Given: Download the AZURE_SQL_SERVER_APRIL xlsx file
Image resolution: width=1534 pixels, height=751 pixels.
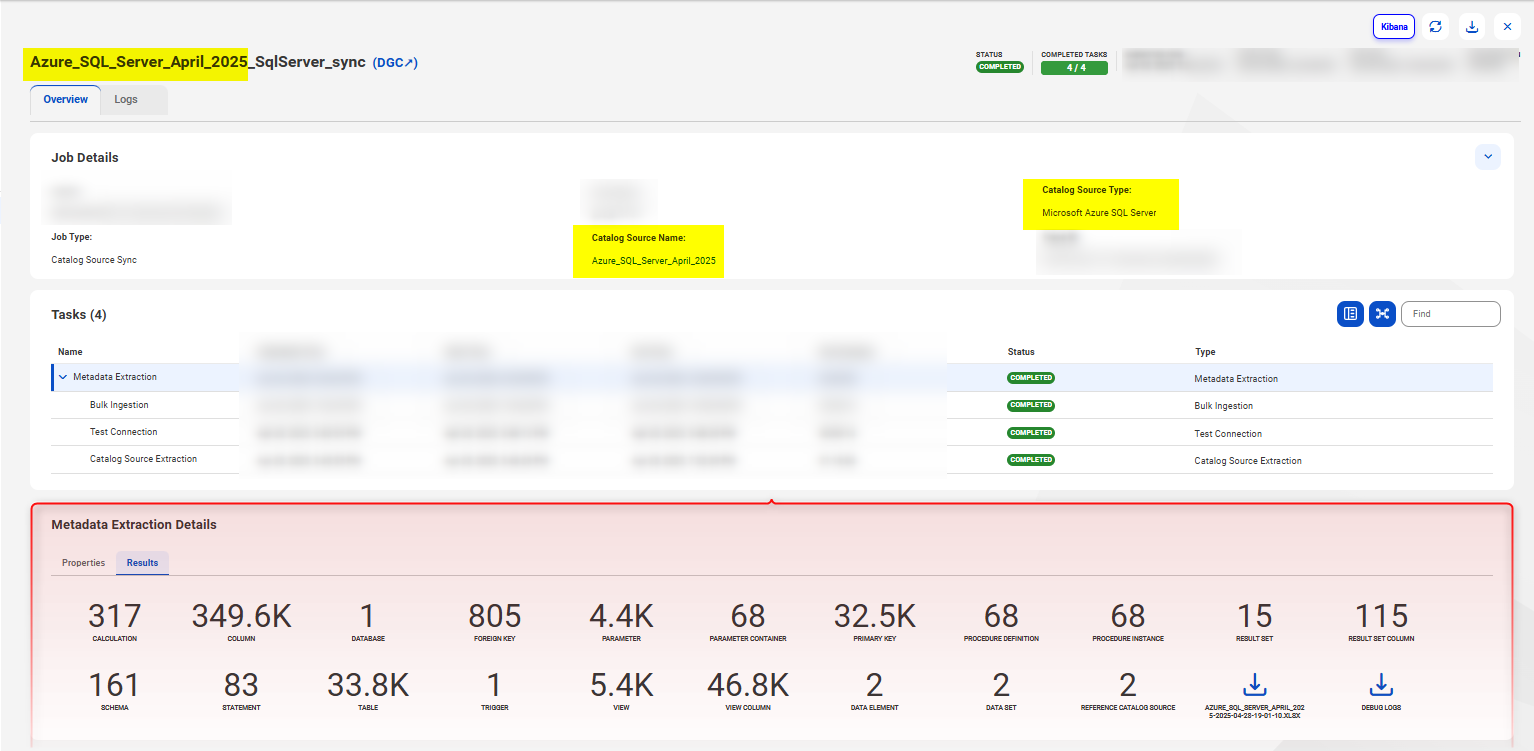Looking at the screenshot, I should tap(1255, 685).
